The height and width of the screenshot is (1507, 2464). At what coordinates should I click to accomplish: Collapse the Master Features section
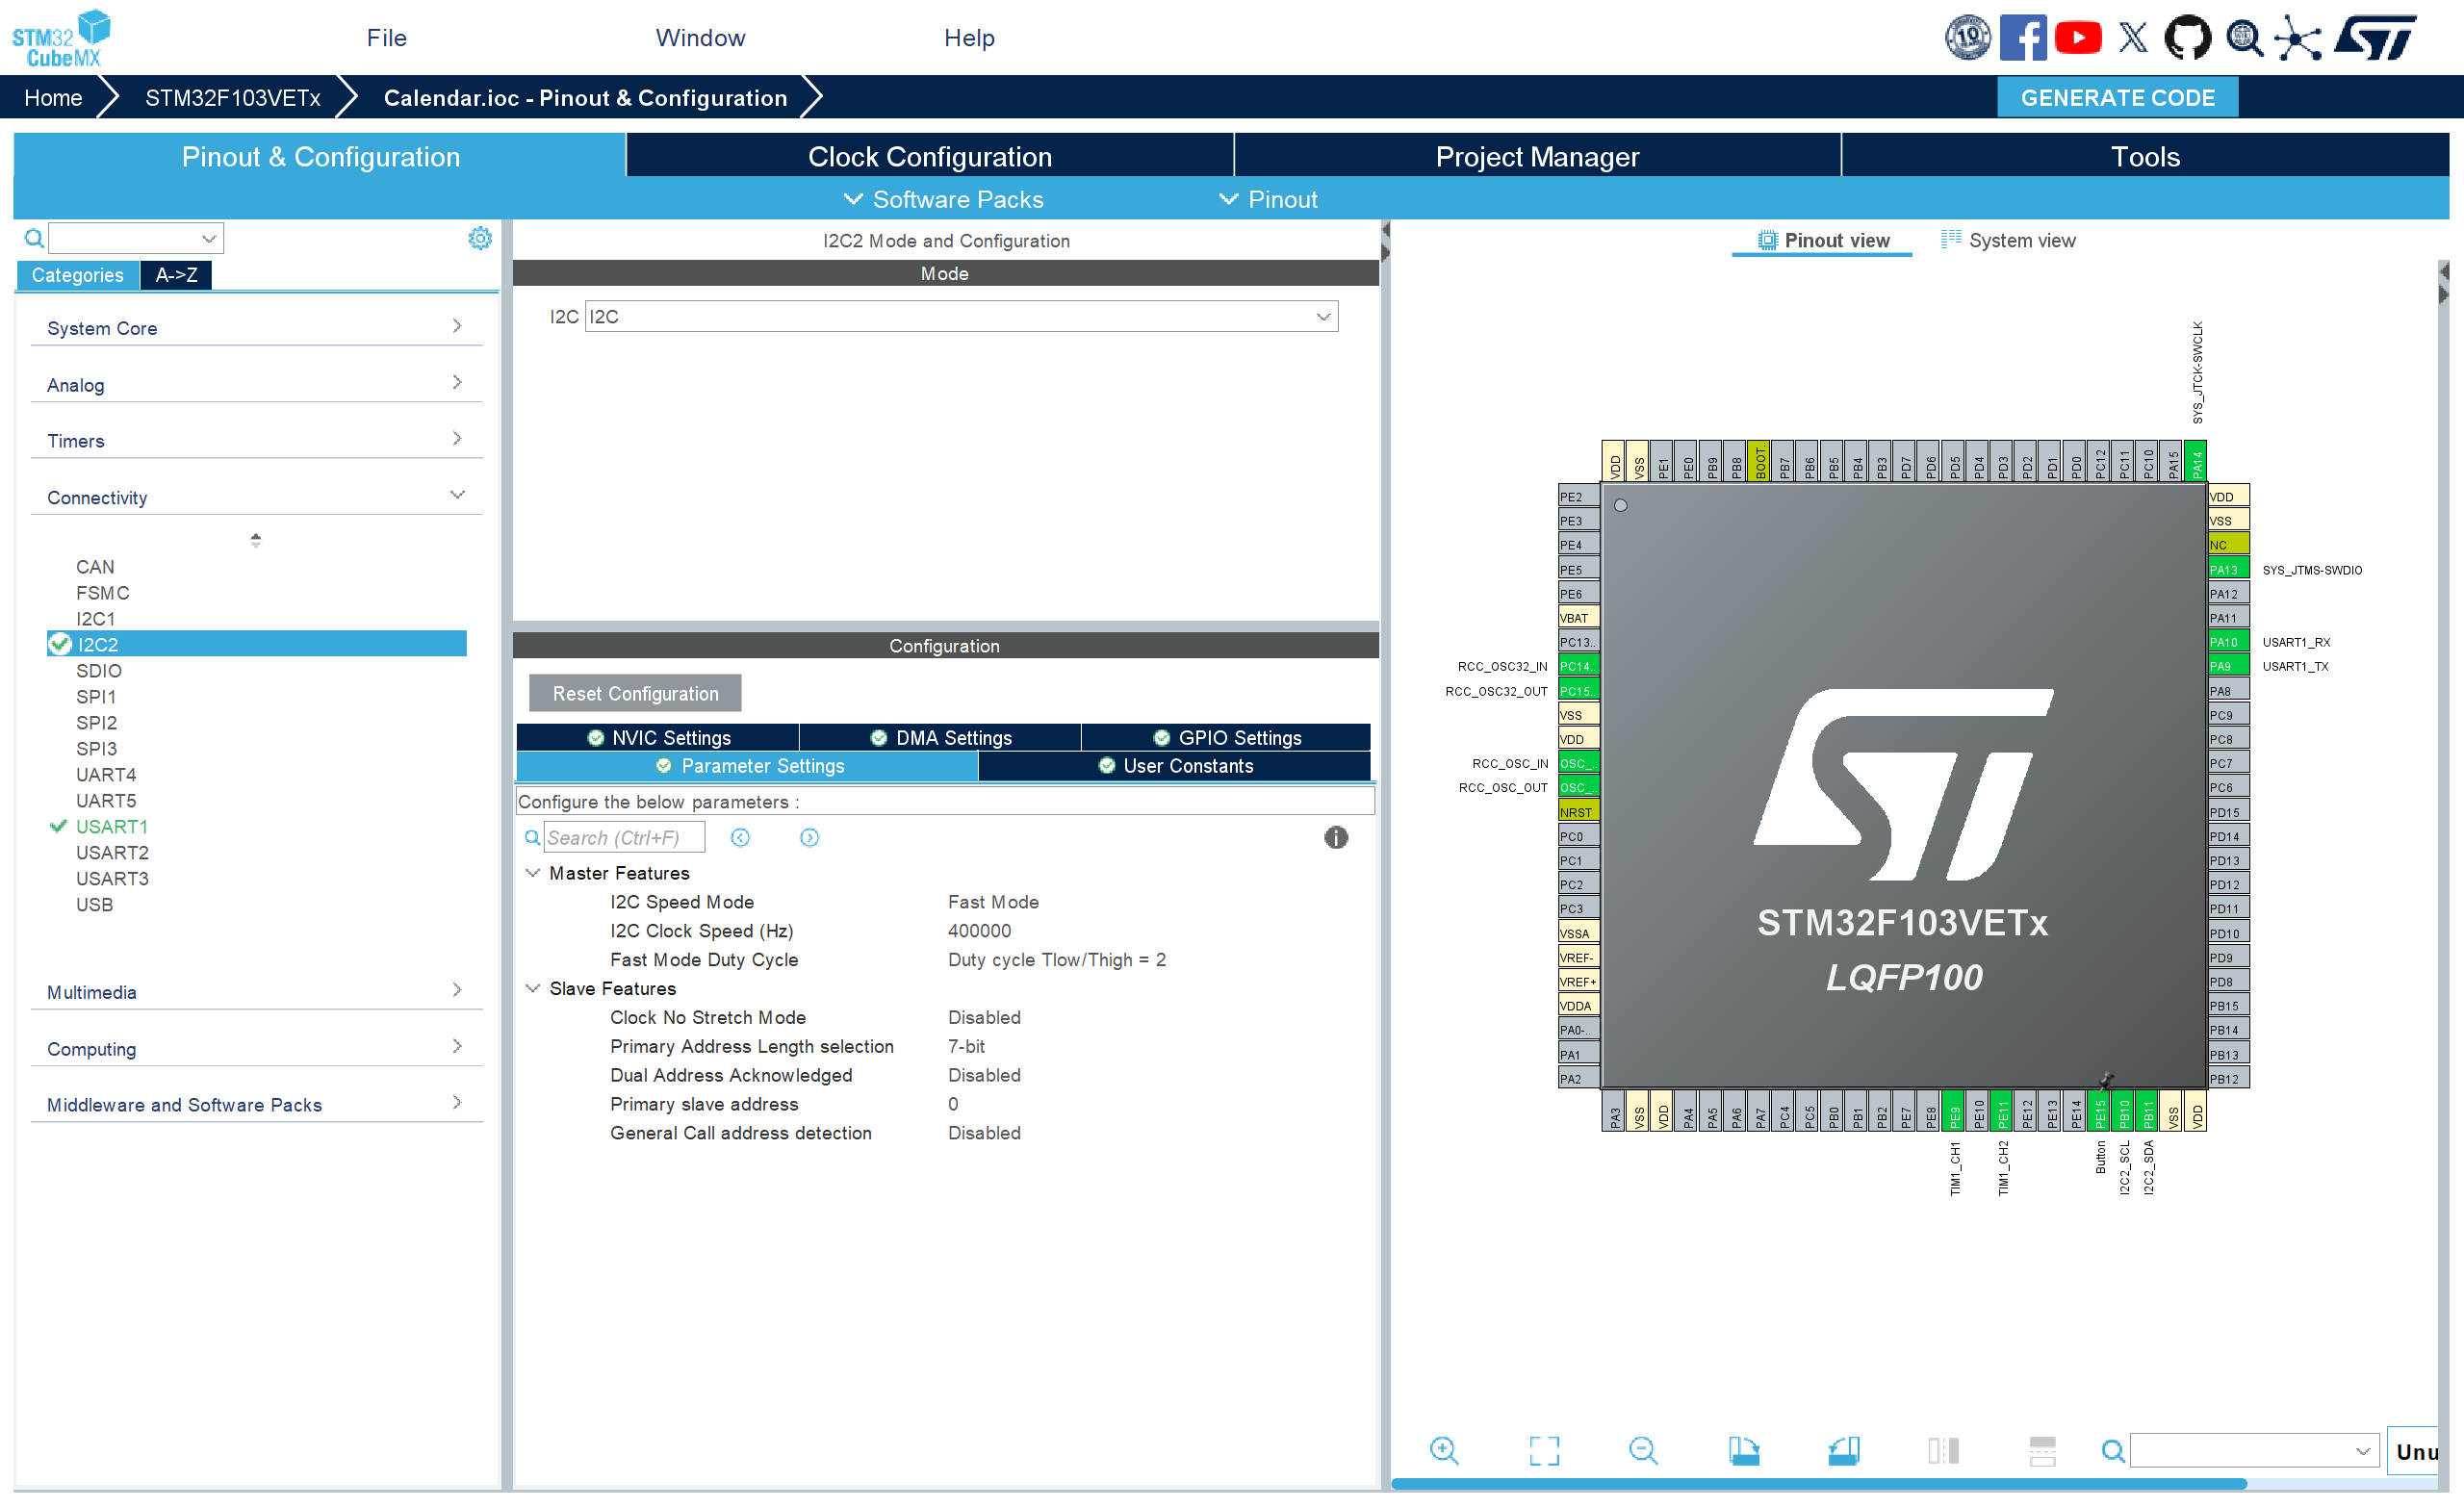pyautogui.click(x=533, y=873)
